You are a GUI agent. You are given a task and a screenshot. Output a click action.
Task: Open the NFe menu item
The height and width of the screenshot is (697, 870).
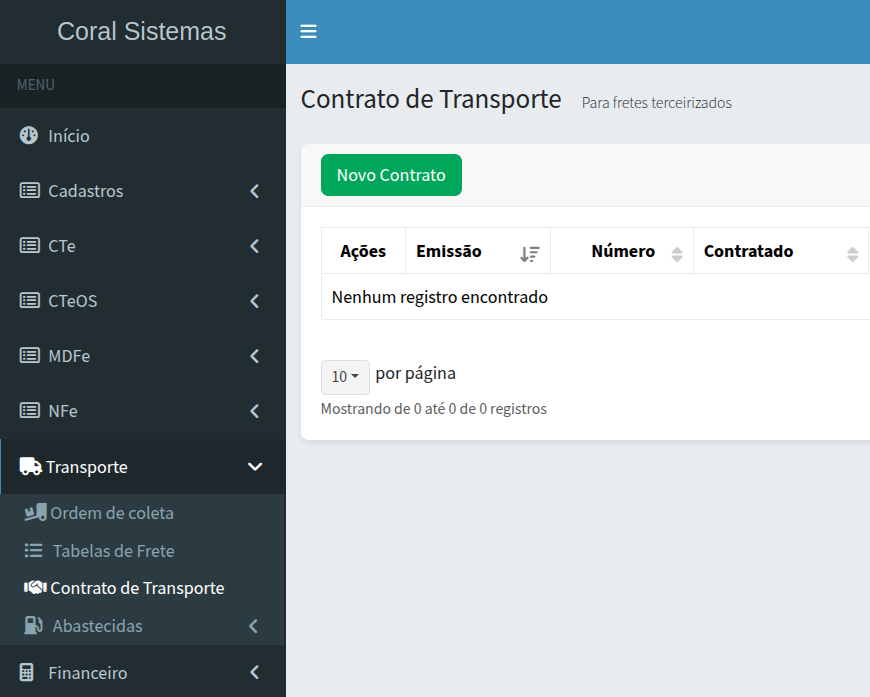(x=63, y=411)
